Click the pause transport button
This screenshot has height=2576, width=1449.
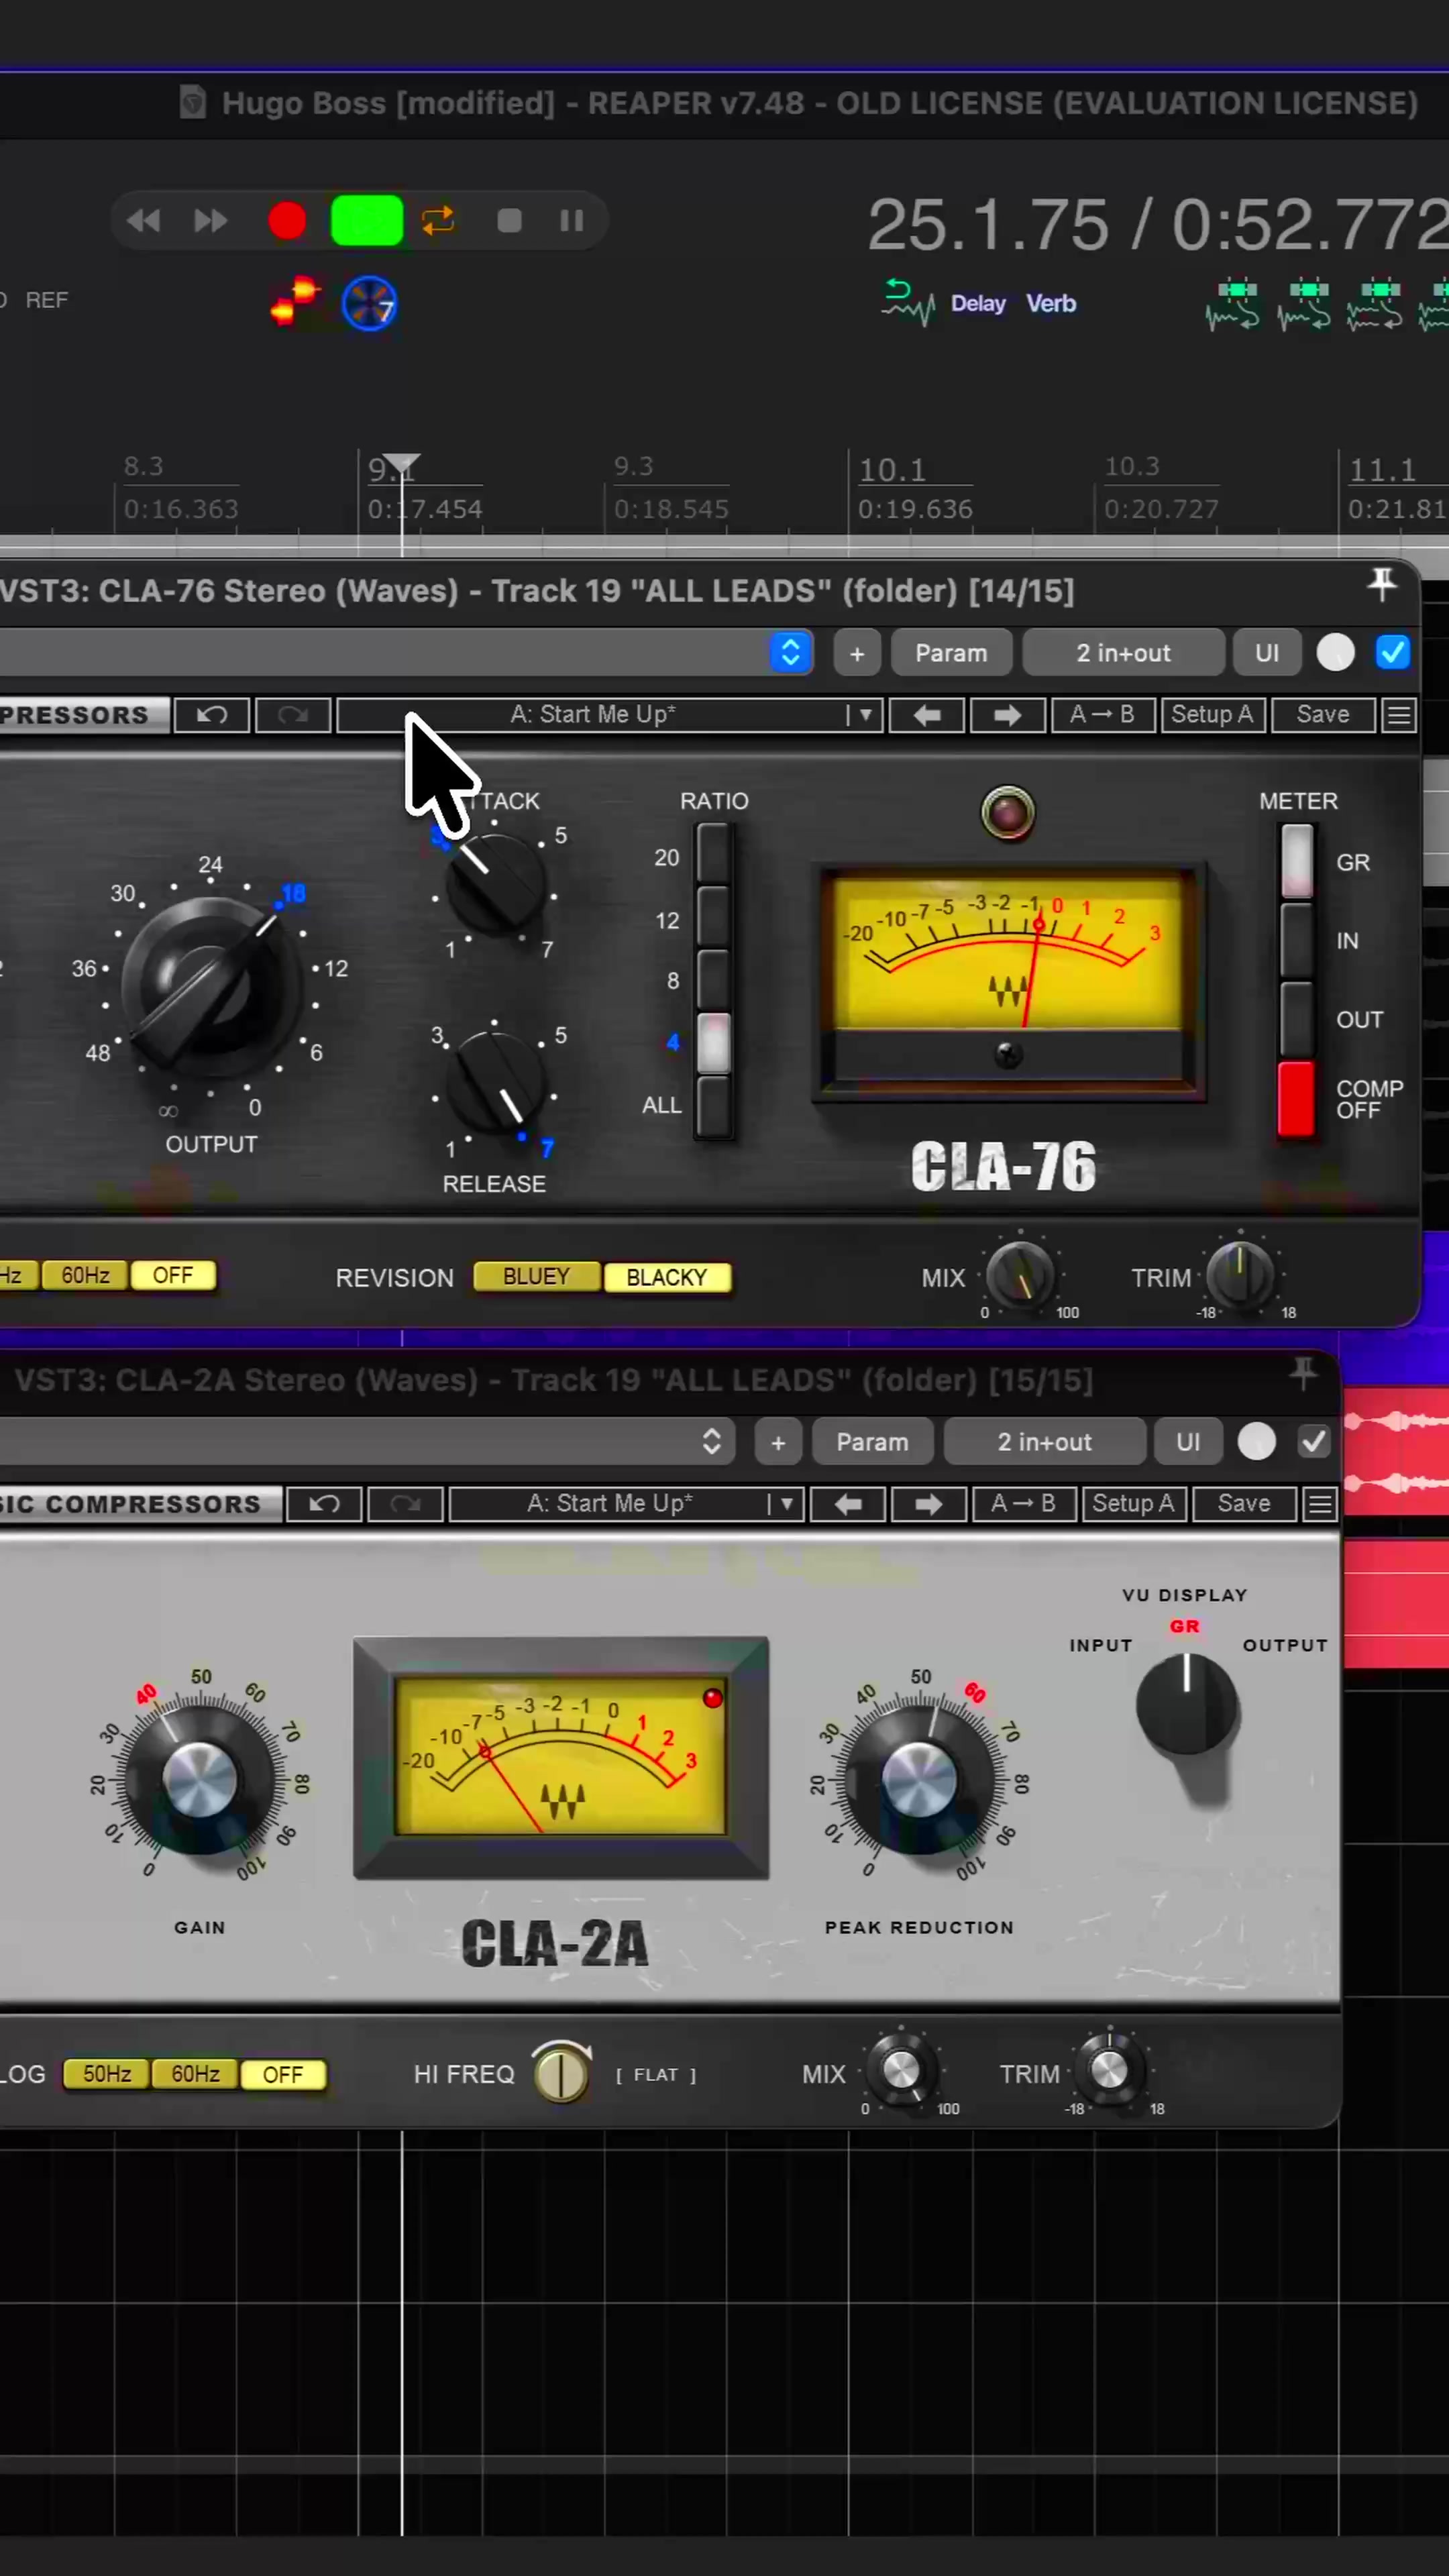coord(571,221)
